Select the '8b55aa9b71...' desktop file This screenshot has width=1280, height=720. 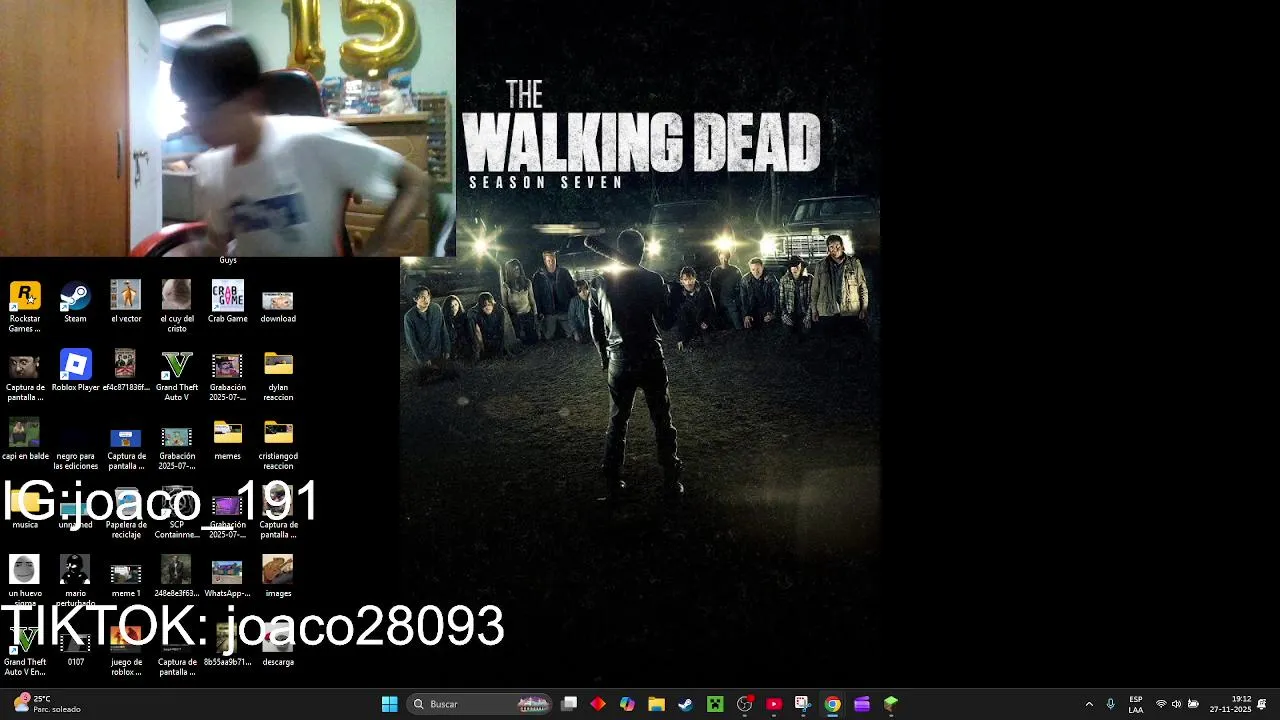point(227,646)
